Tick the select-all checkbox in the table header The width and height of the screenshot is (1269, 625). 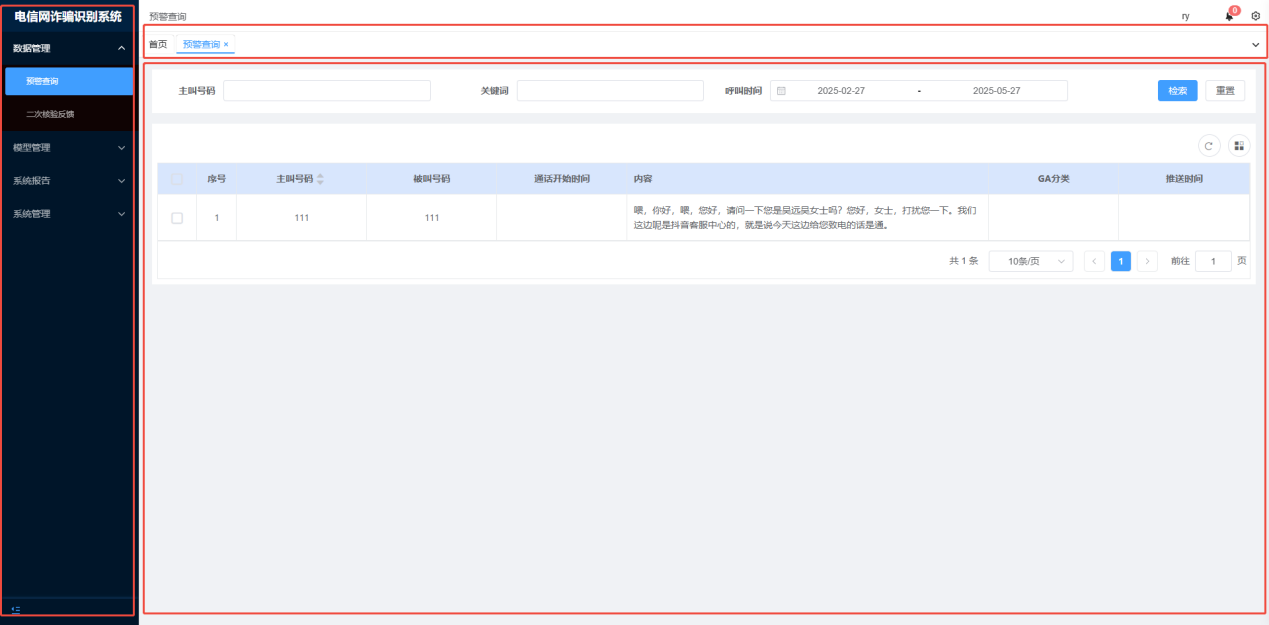[177, 179]
